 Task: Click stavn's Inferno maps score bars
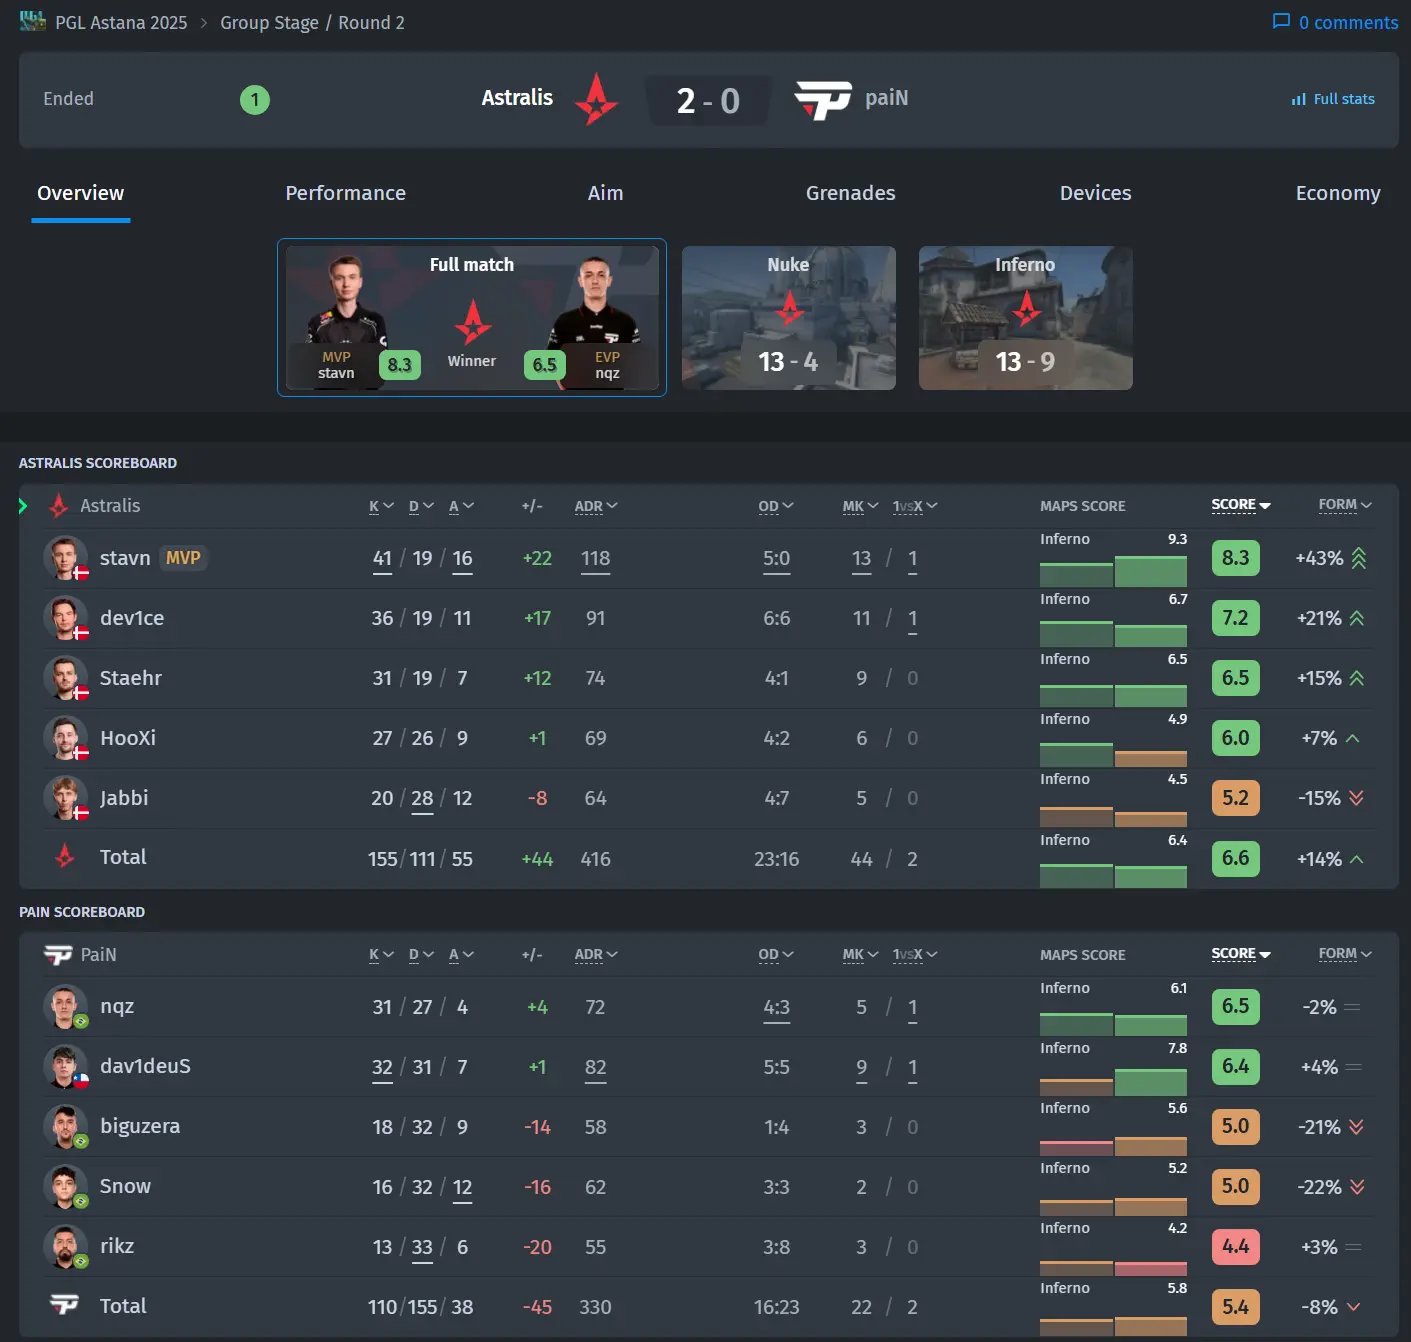[1113, 571]
